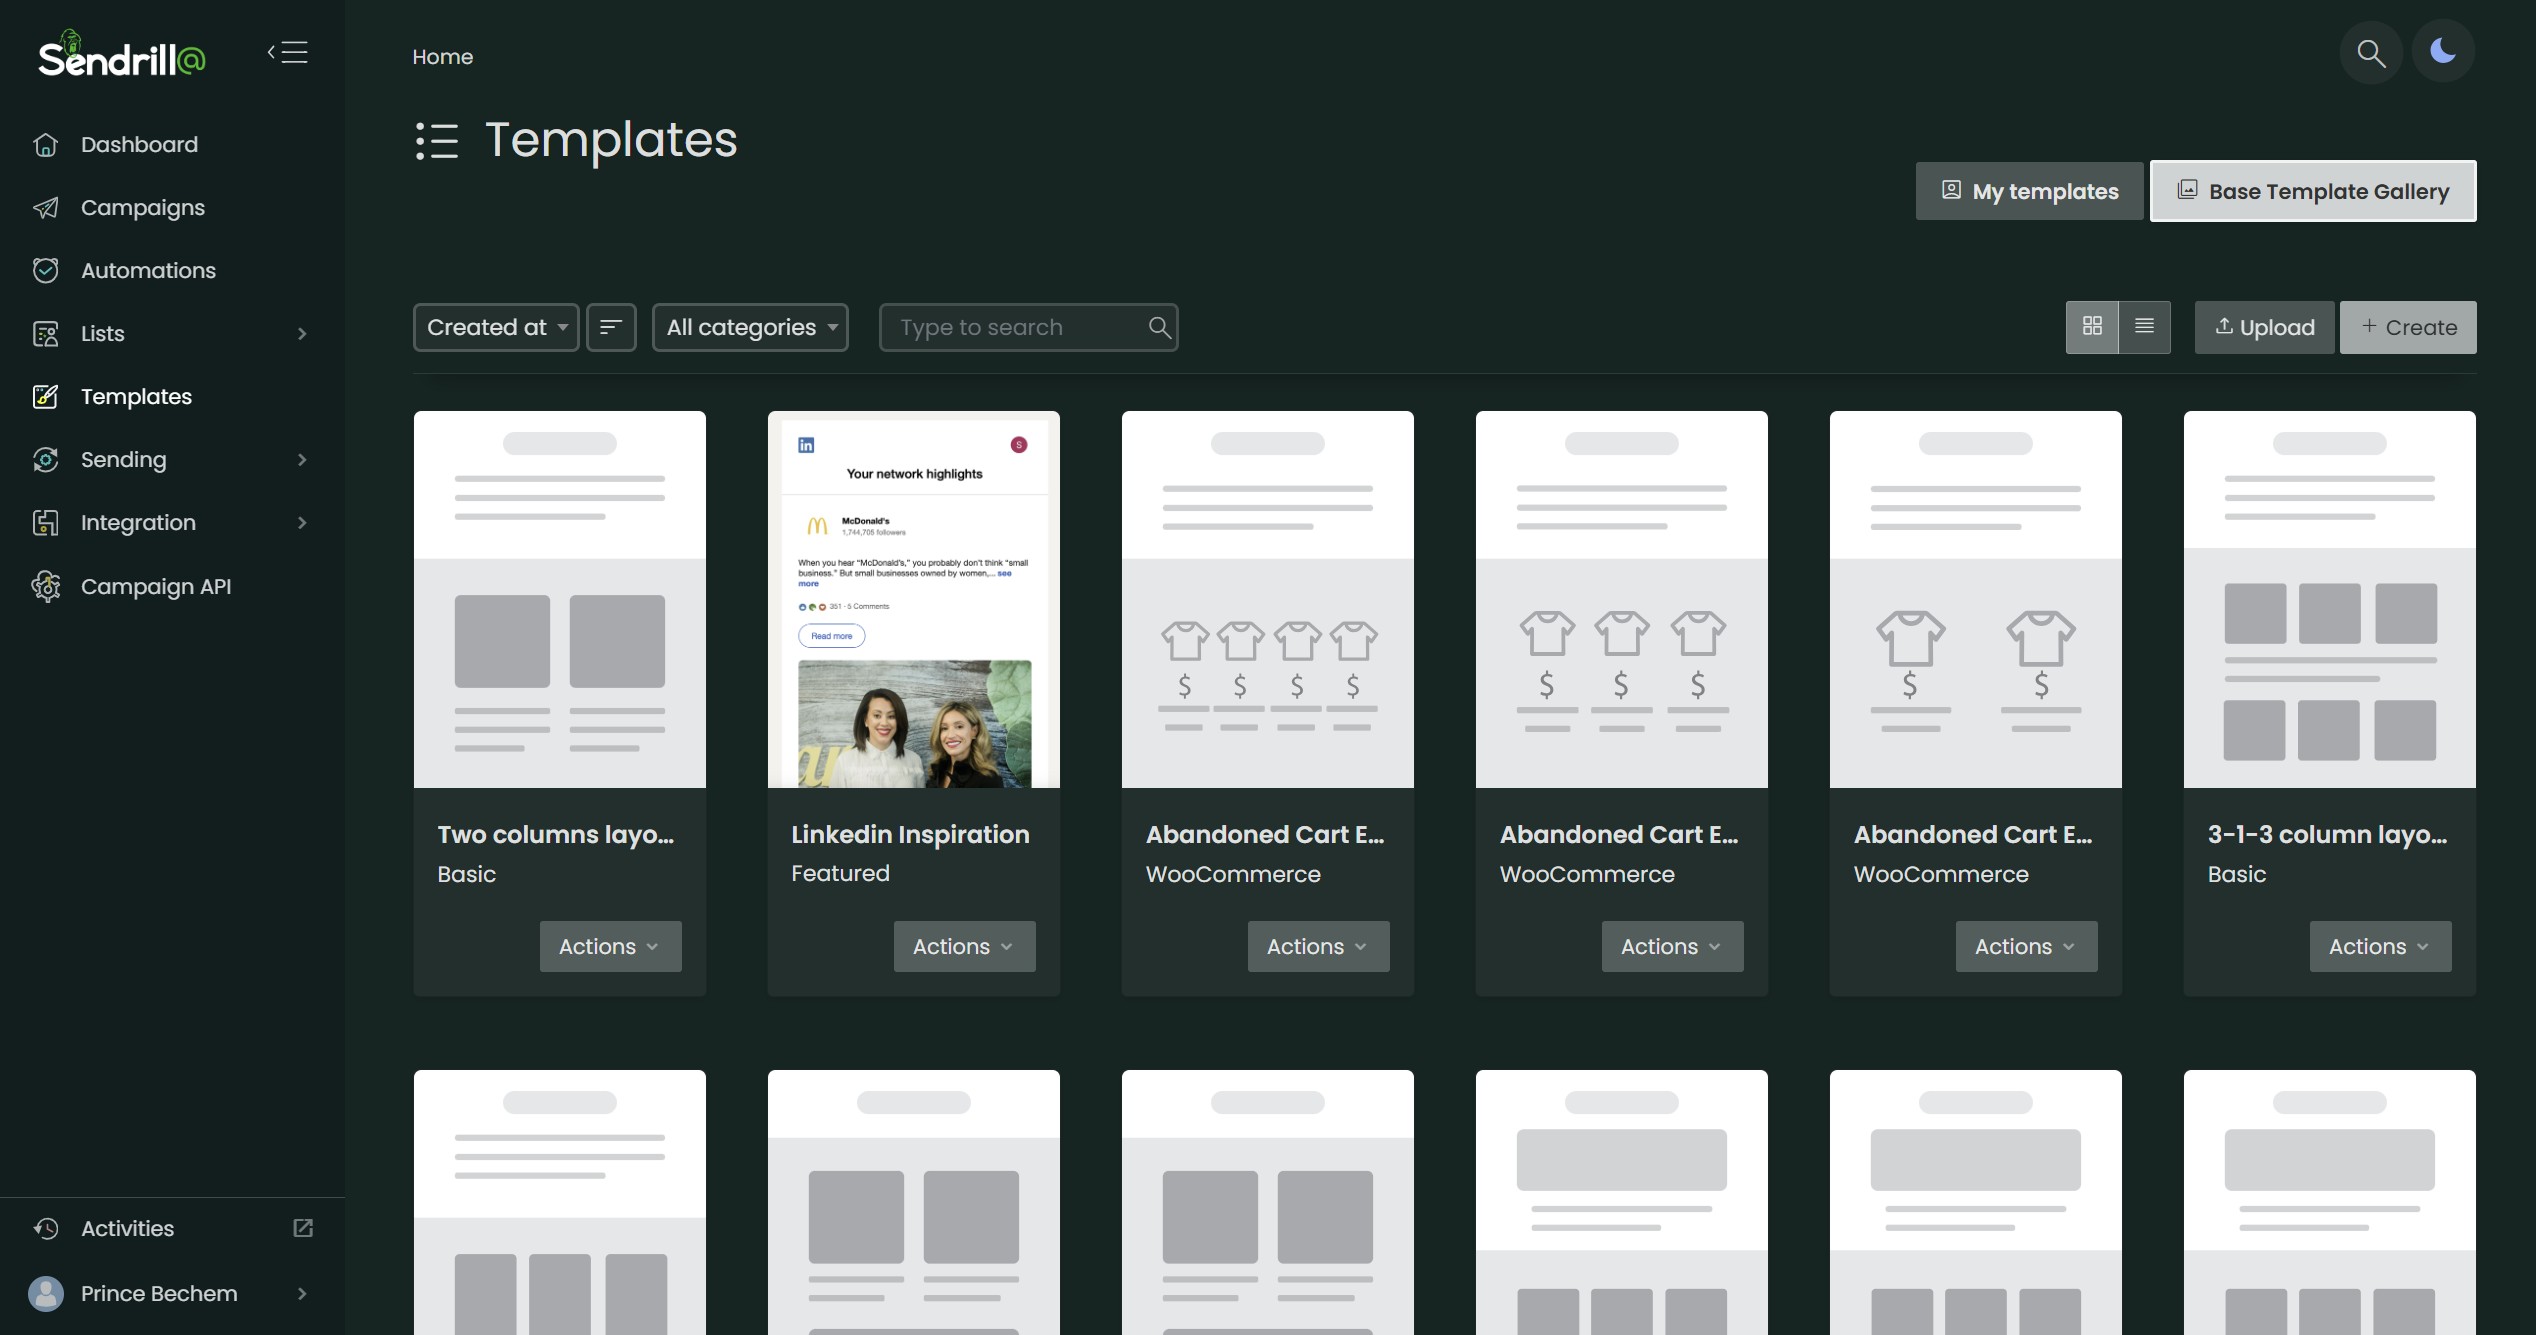The width and height of the screenshot is (2536, 1335).
Task: Focus the Type to search field
Action: tap(1015, 327)
